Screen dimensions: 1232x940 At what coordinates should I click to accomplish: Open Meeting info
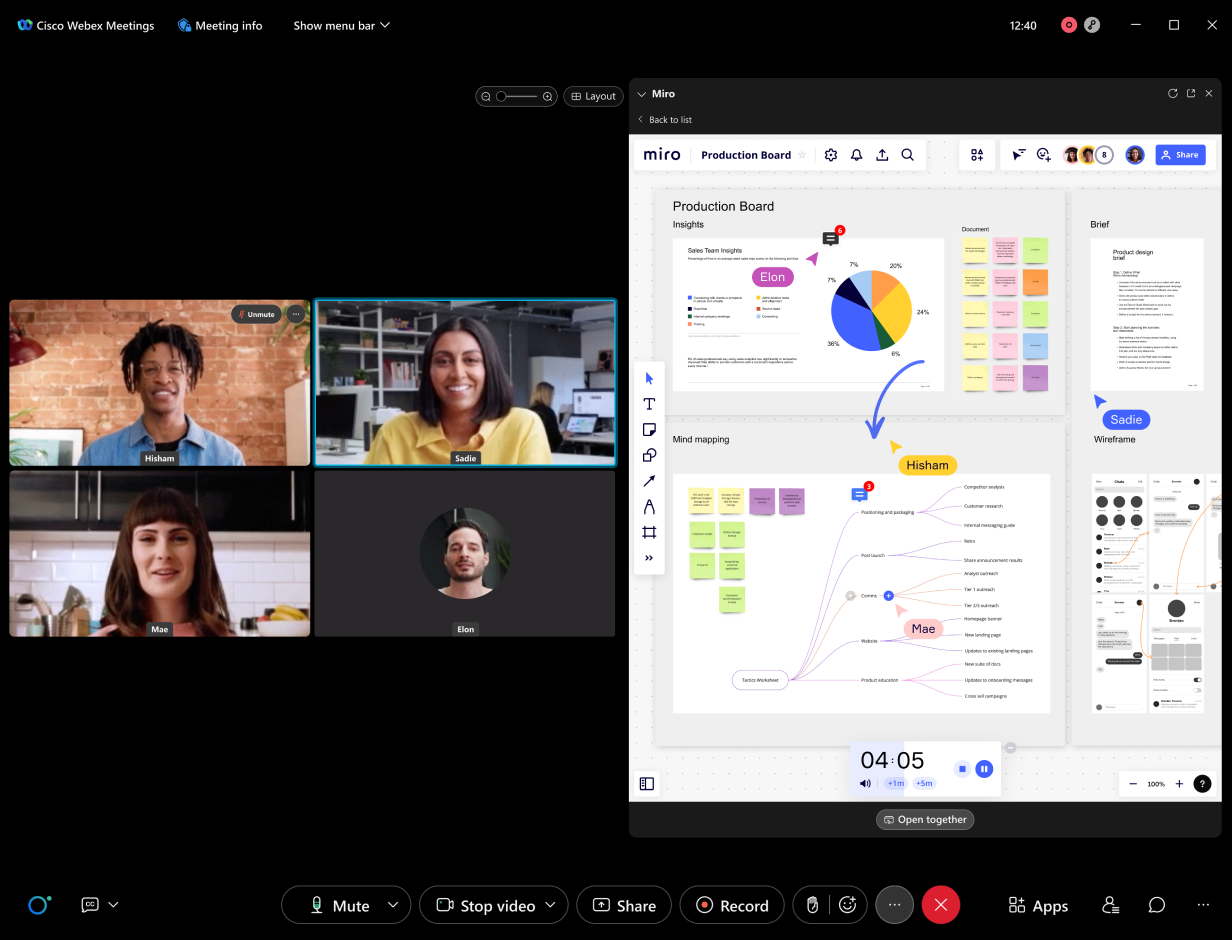click(220, 25)
